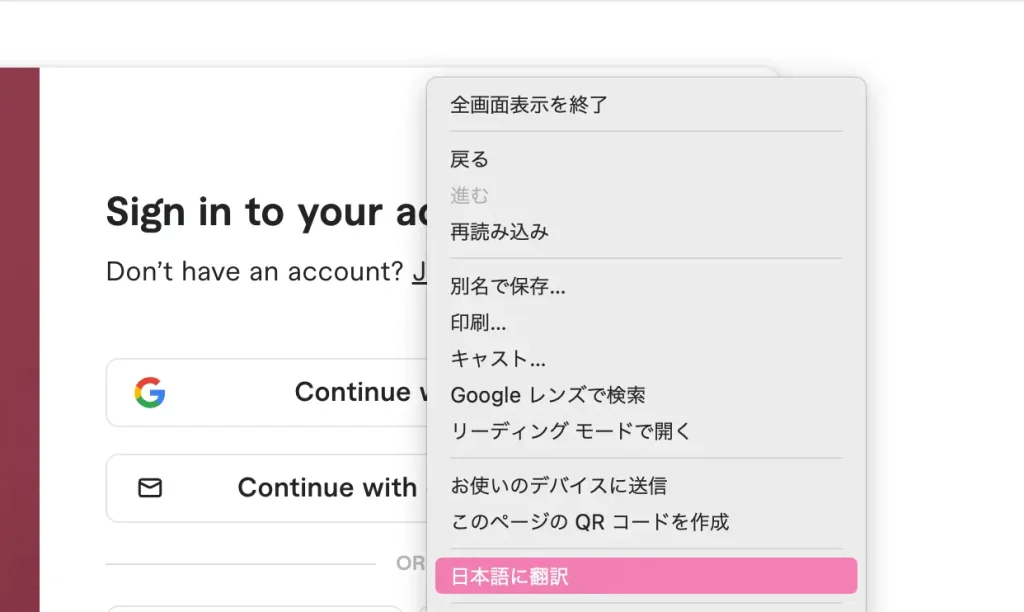This screenshot has height=612, width=1024.
Task: Open the page with リーディング モードで開く
Action: [570, 431]
